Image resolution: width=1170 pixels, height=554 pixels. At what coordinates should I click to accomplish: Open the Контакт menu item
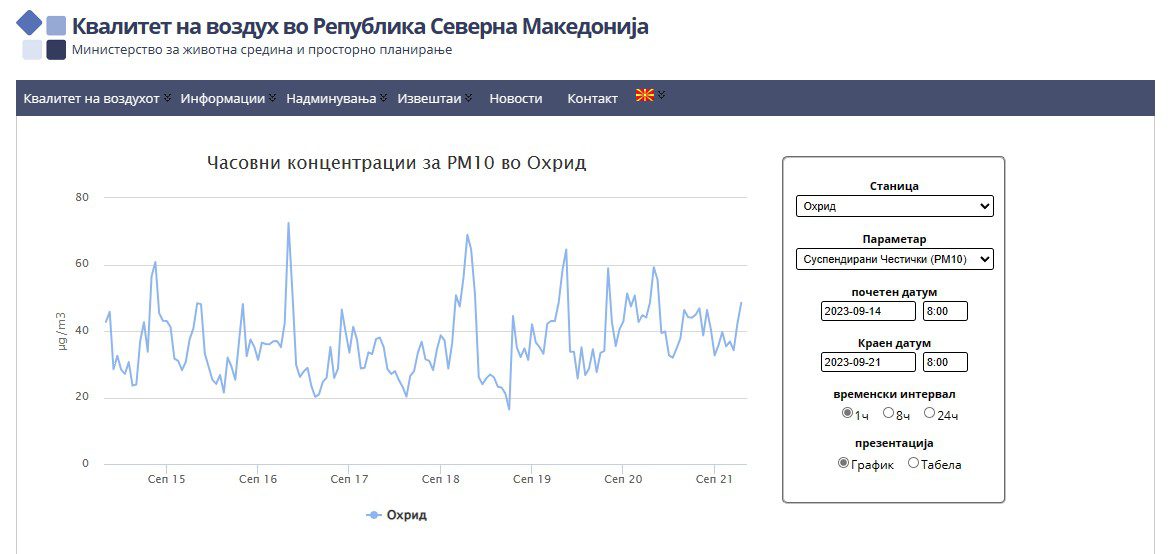(592, 99)
